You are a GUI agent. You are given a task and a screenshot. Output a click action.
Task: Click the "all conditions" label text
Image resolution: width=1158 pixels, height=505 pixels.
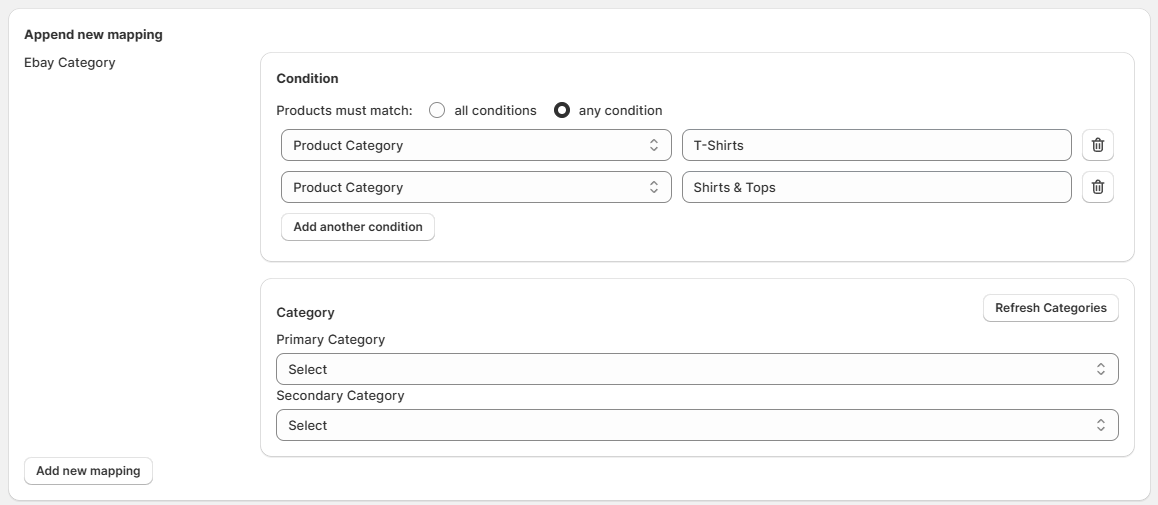coord(496,111)
